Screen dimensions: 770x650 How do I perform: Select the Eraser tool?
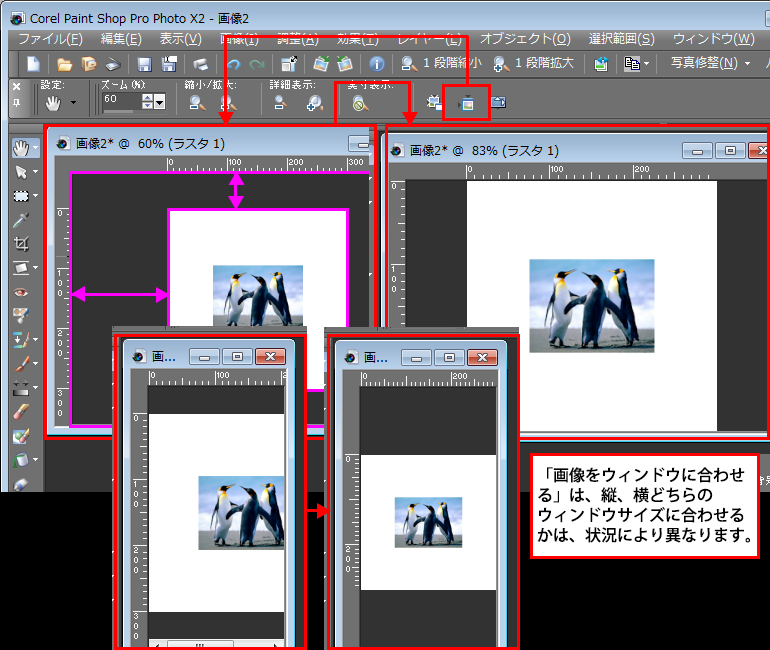[x=21, y=411]
